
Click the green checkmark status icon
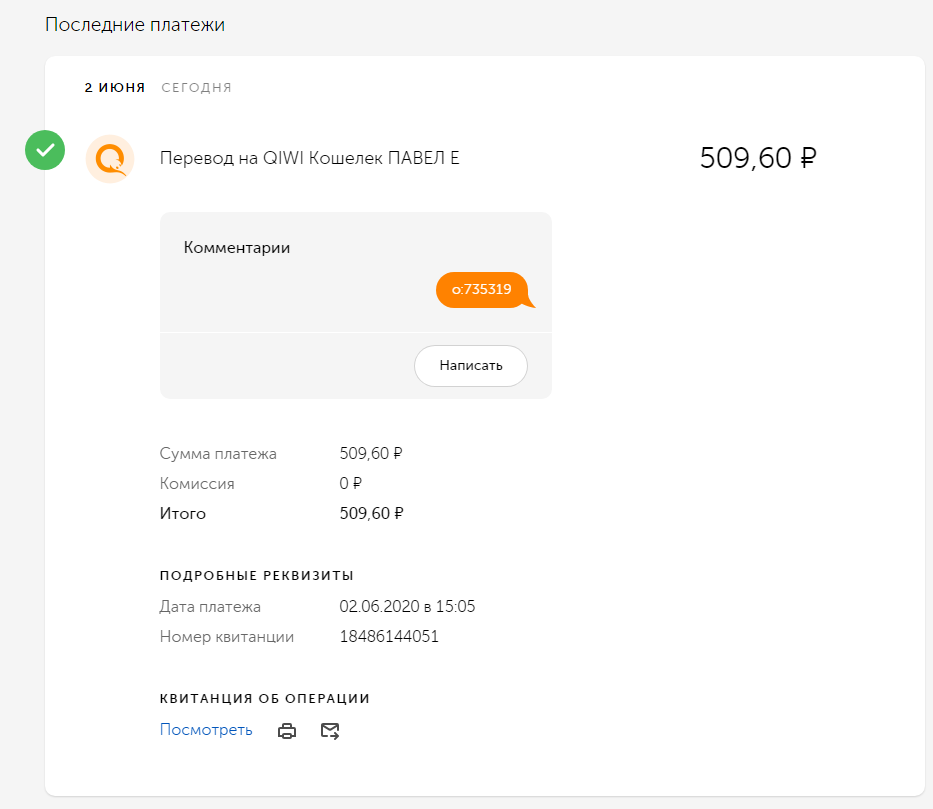click(x=44, y=151)
